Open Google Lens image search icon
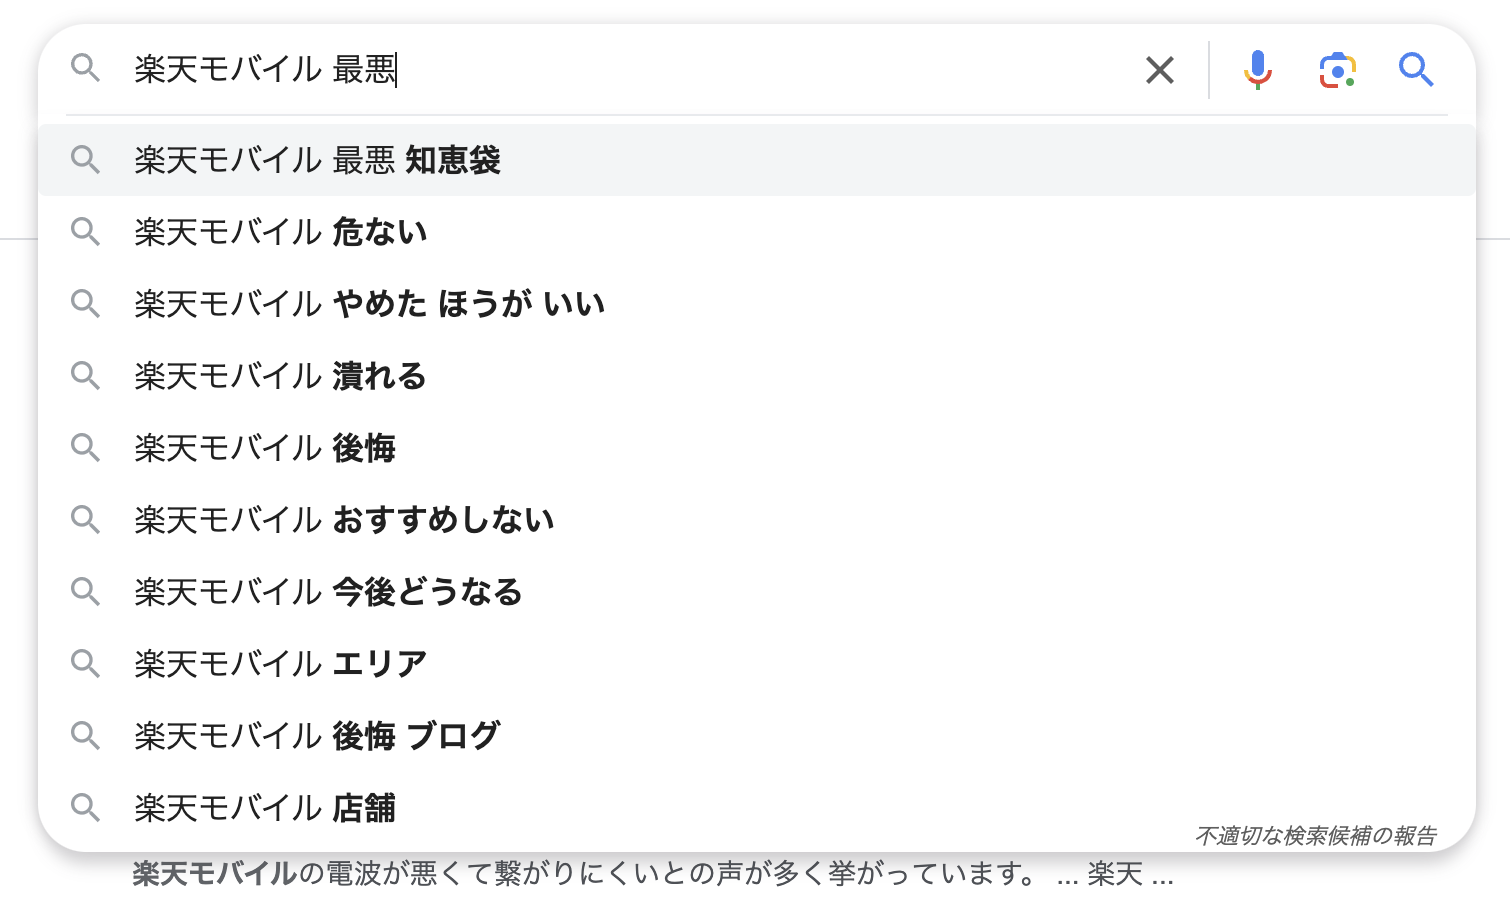This screenshot has height=916, width=1510. click(x=1337, y=70)
